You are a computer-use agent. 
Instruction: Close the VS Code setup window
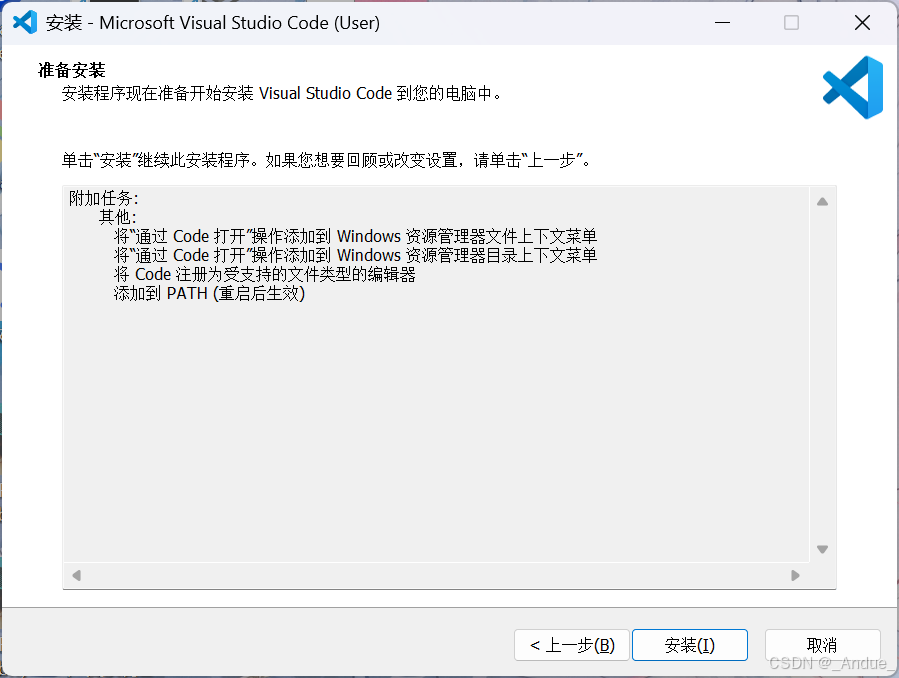[x=862, y=22]
